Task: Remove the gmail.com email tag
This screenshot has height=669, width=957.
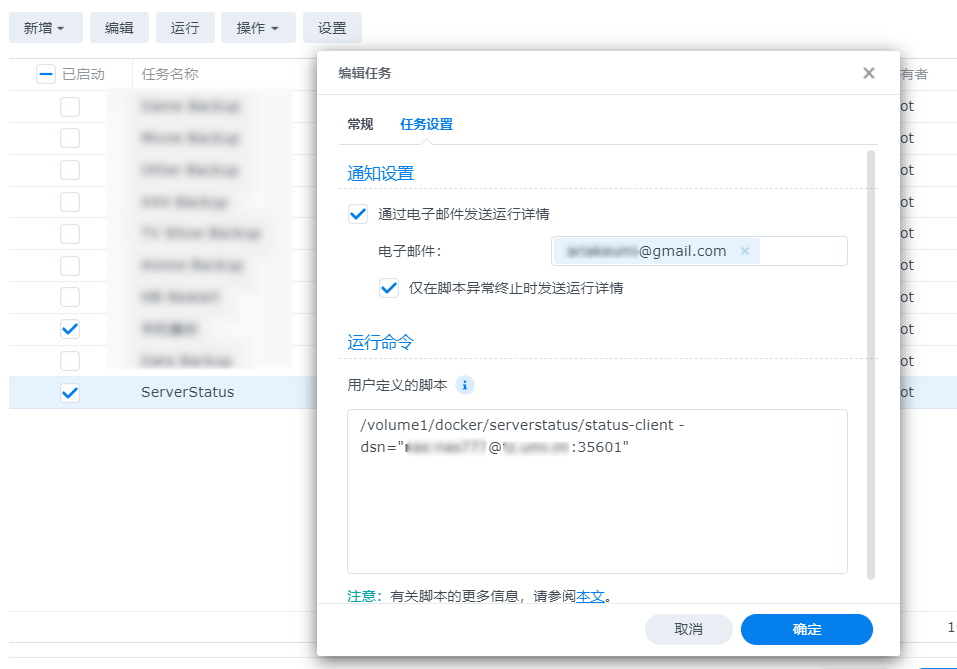Action: pos(744,252)
